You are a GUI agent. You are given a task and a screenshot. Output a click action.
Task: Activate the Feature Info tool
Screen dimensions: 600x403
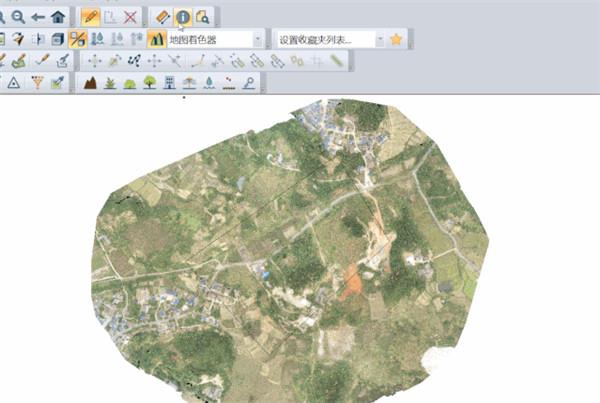[183, 17]
